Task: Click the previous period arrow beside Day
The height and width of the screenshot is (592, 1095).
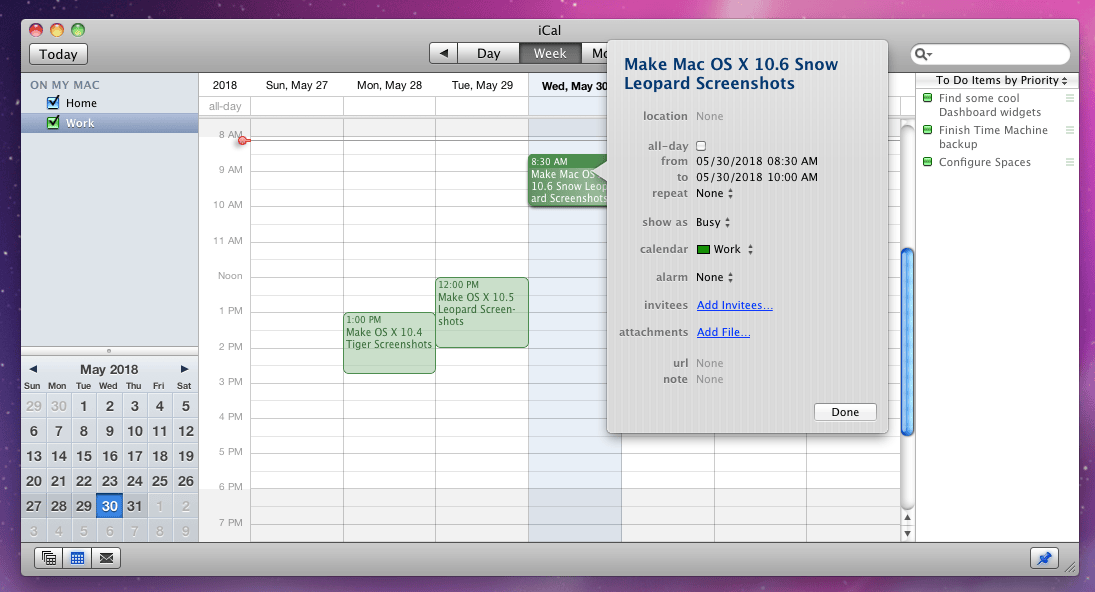Action: 443,53
